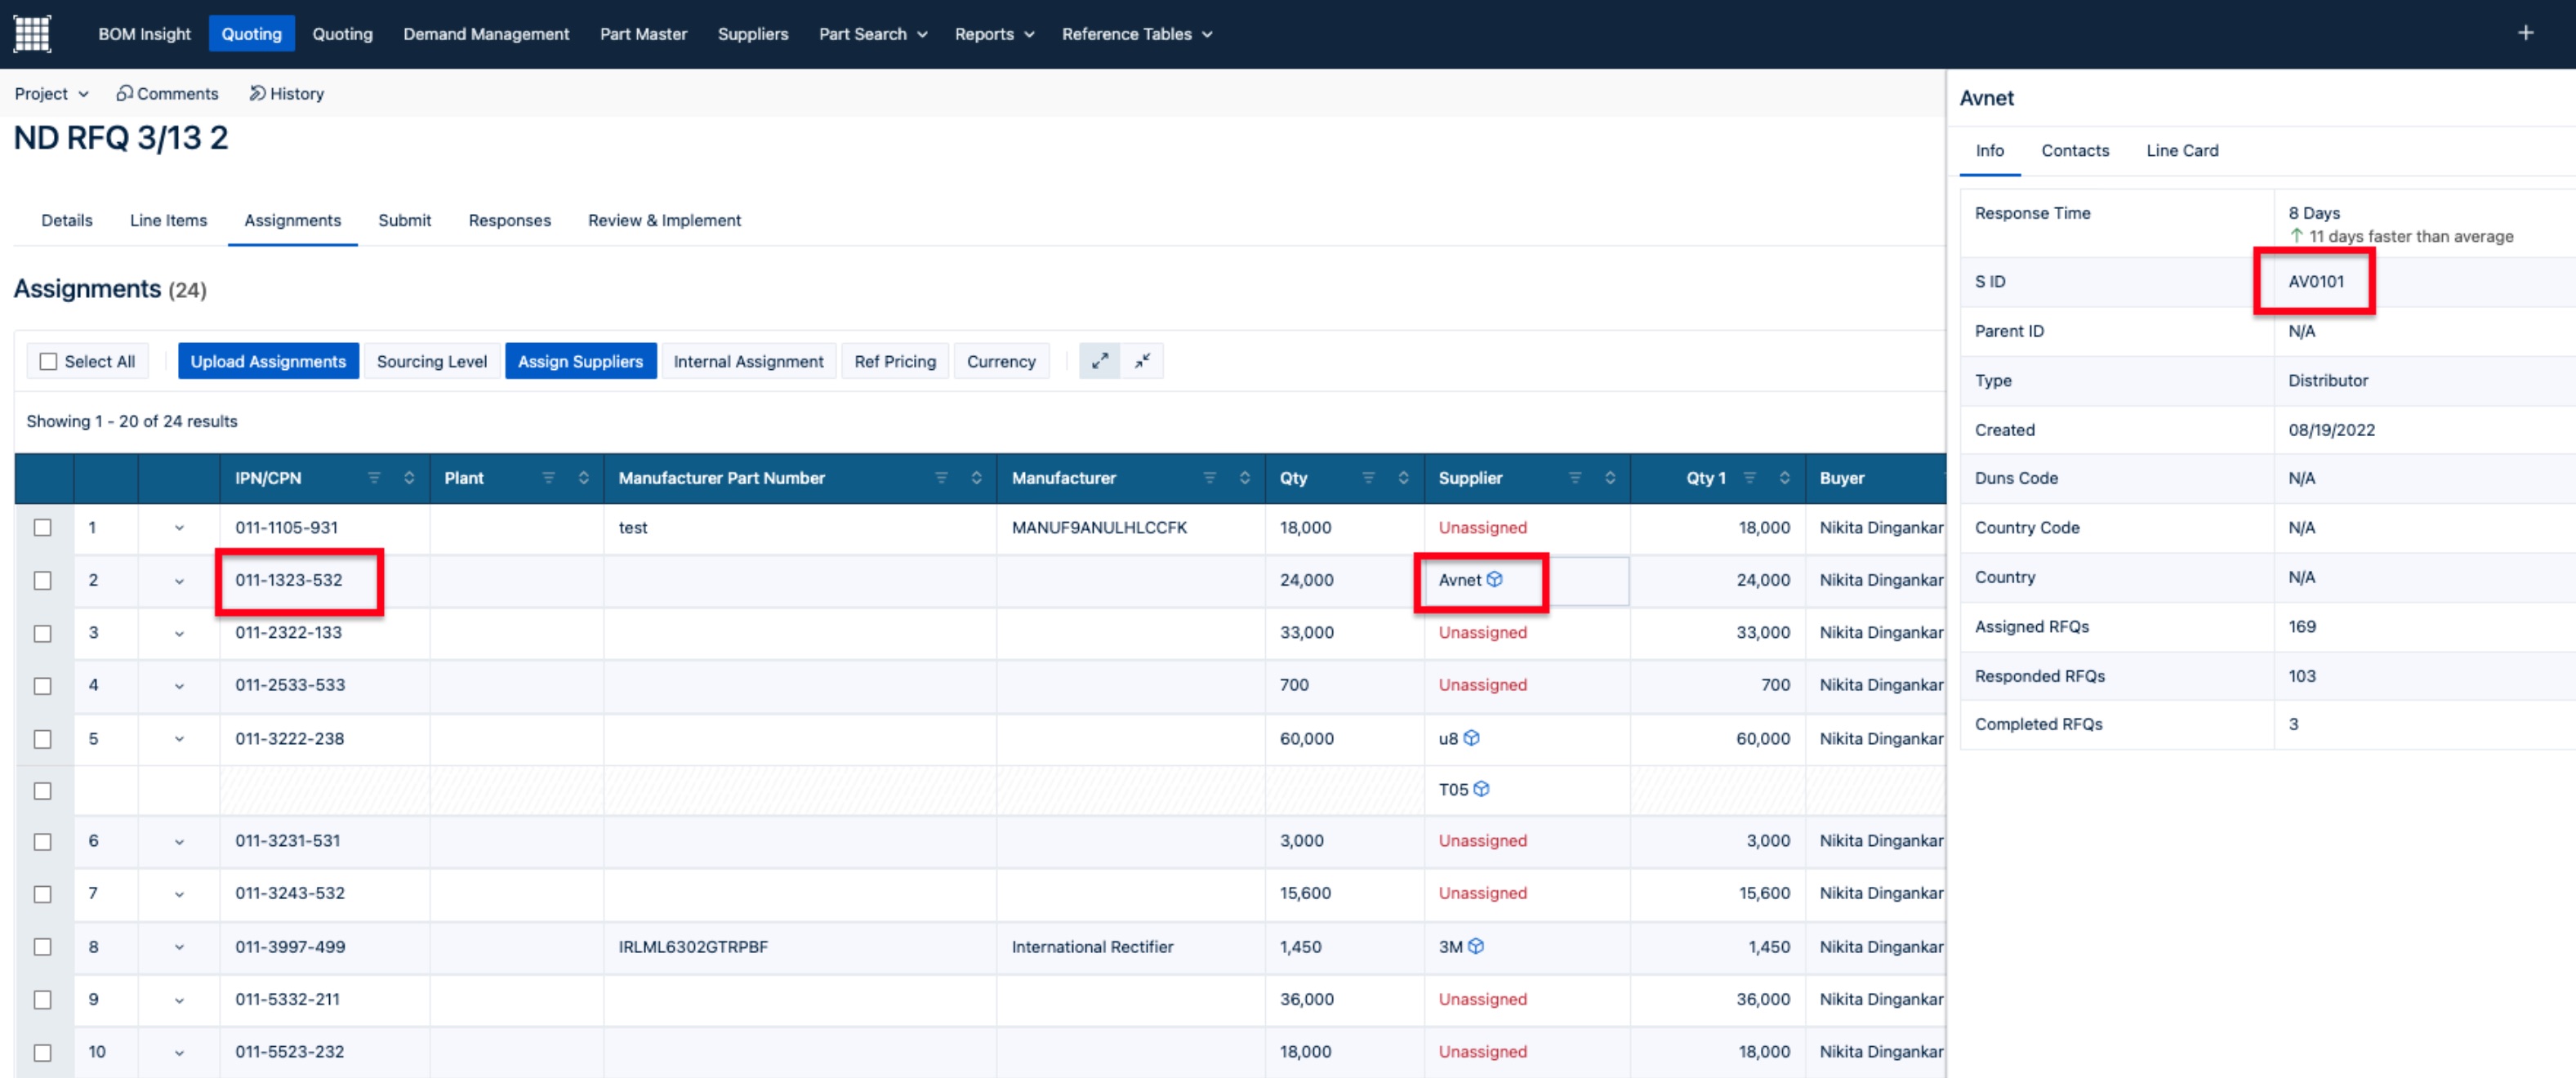Open the app grid launcher icon
This screenshot has width=2576, height=1078.
(x=32, y=33)
